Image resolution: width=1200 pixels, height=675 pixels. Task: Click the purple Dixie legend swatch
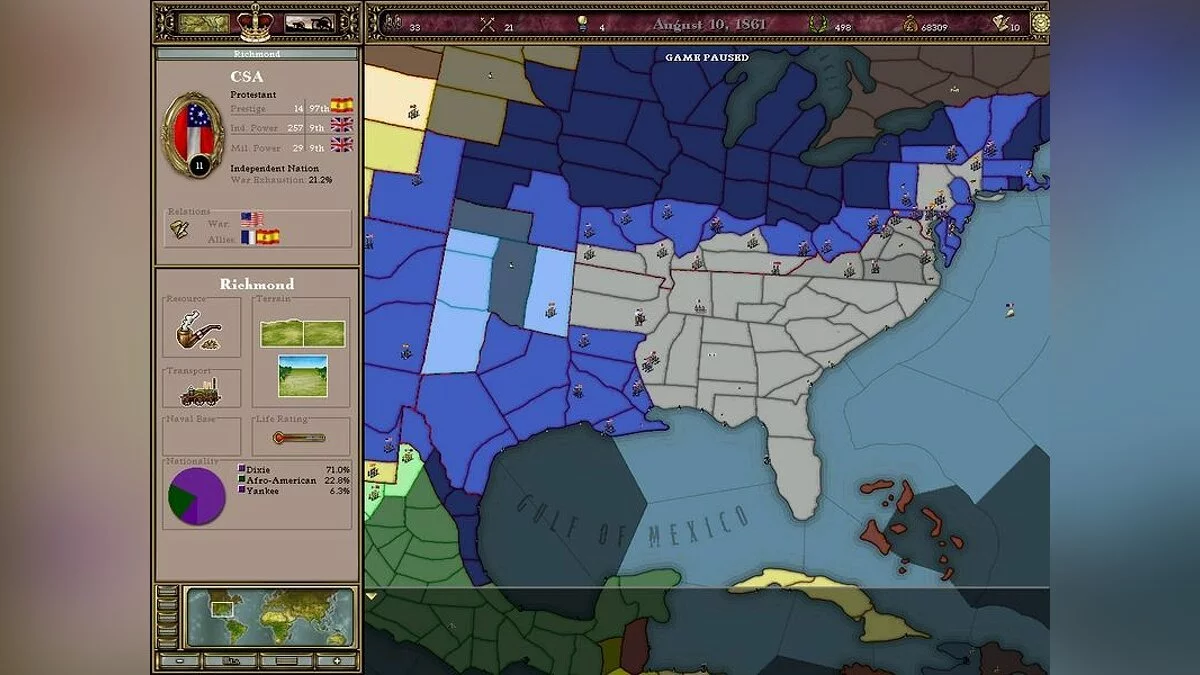click(x=241, y=470)
